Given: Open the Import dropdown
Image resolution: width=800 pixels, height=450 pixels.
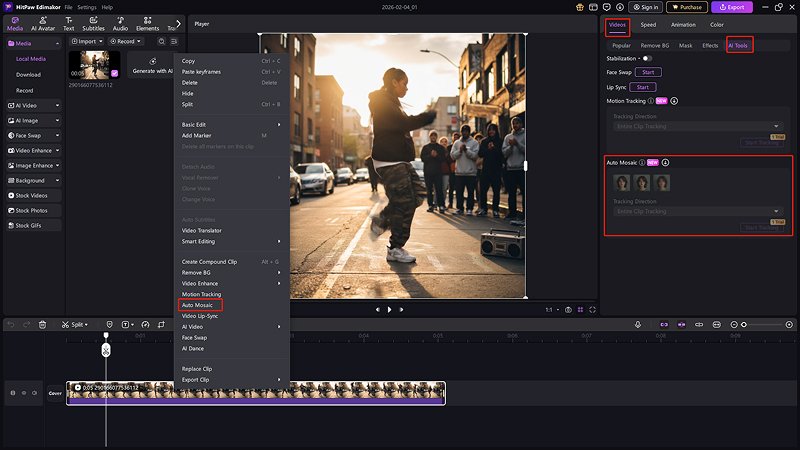Looking at the screenshot, I should click(87, 41).
